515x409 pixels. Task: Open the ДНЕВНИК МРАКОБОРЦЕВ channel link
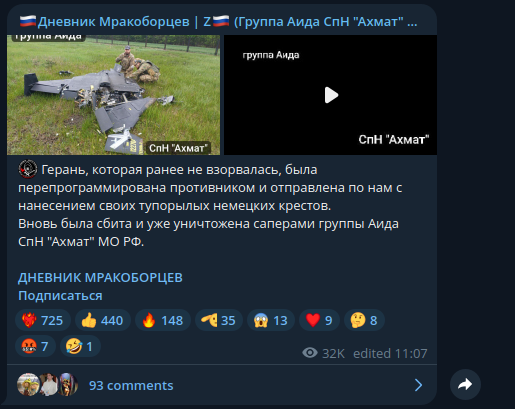100,278
